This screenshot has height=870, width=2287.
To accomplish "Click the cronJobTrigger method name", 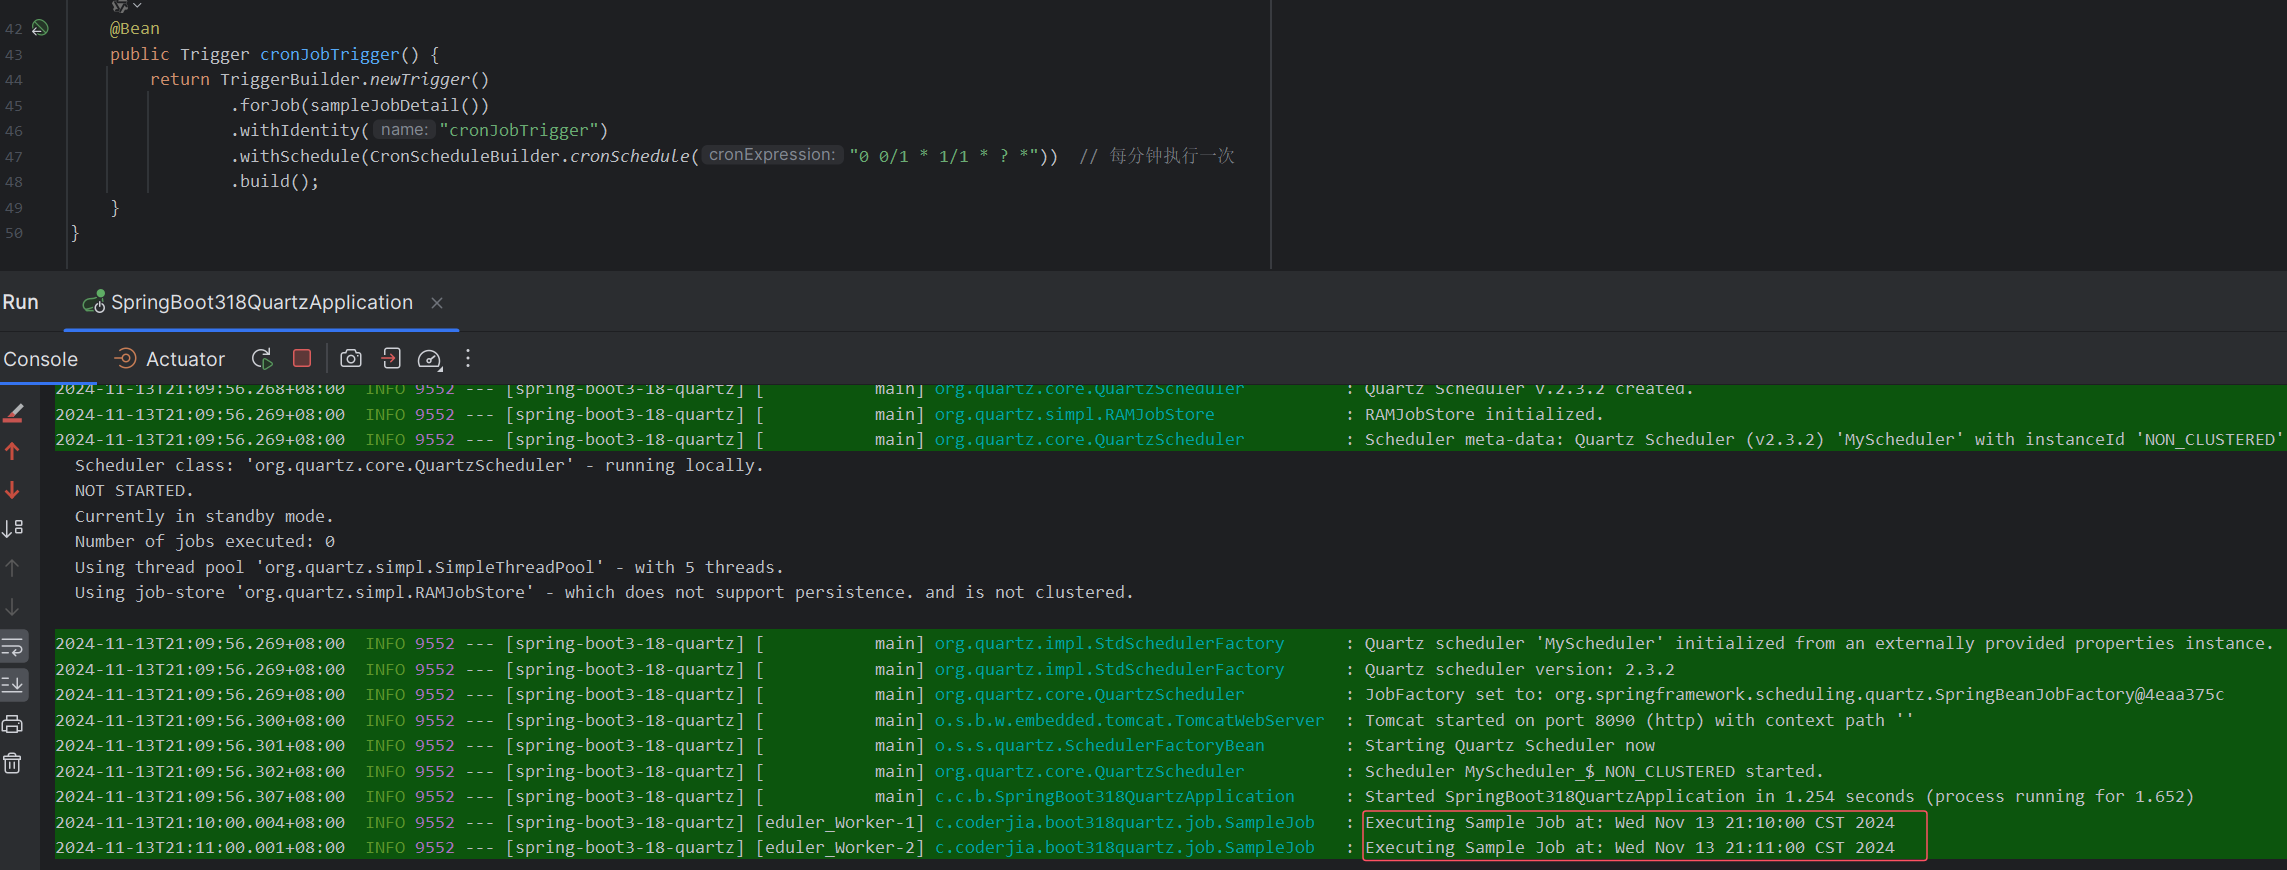I will point(329,54).
